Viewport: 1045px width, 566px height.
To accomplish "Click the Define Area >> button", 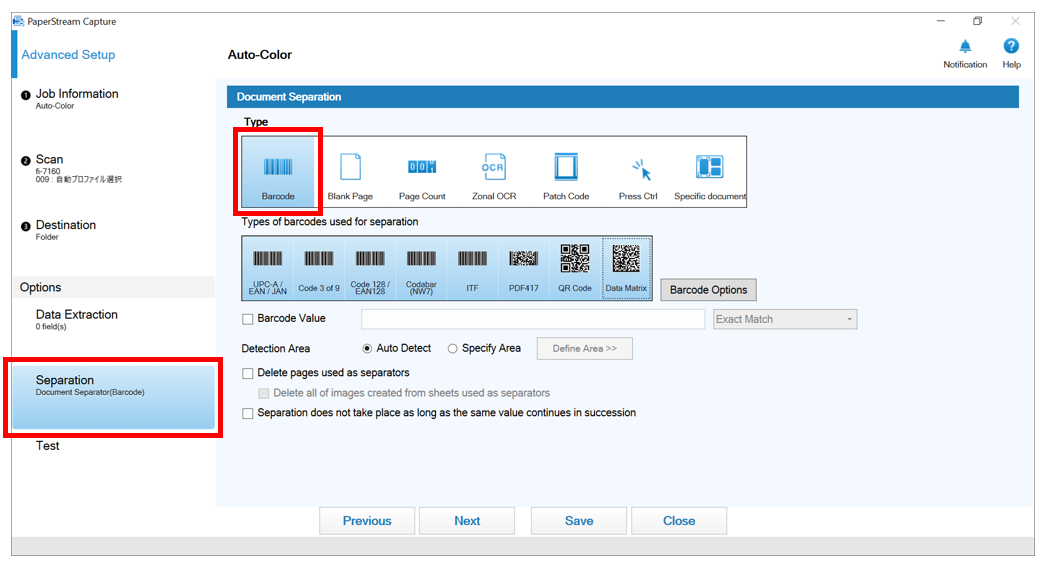I will click(x=584, y=349).
